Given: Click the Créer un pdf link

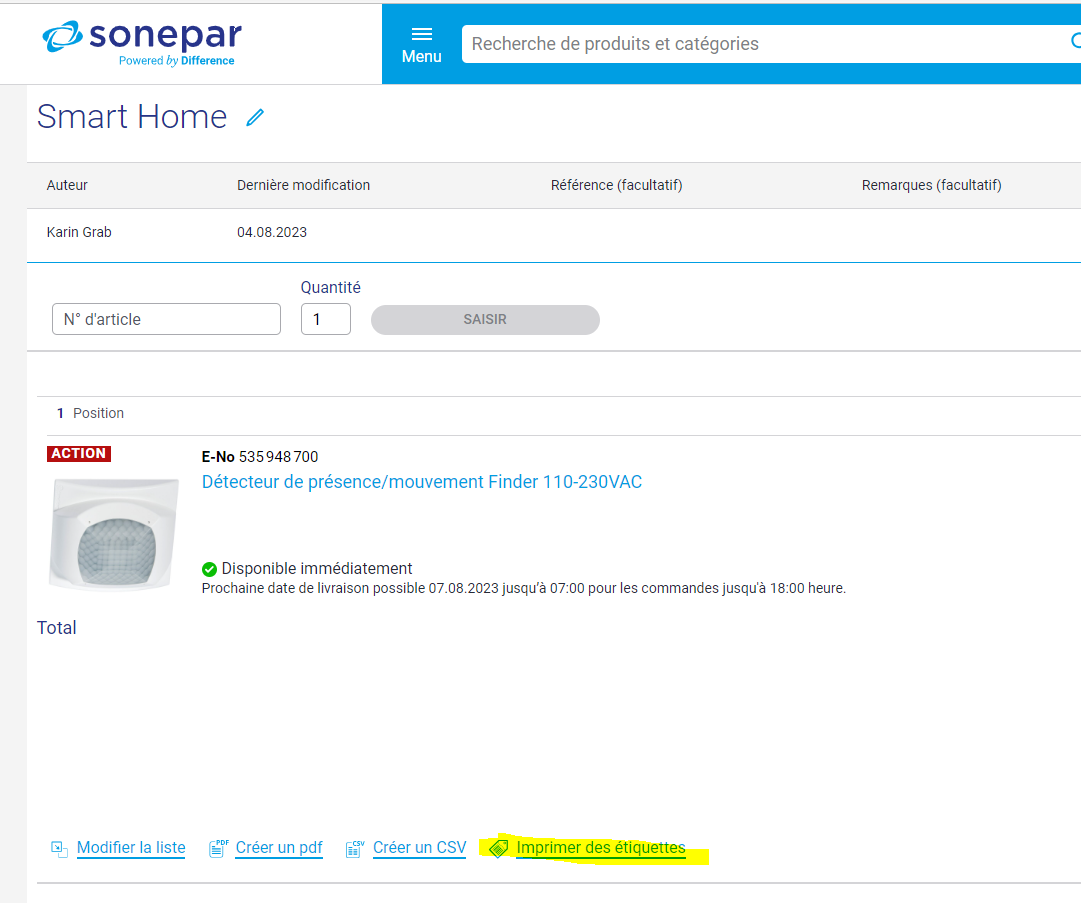Looking at the screenshot, I should tap(279, 848).
